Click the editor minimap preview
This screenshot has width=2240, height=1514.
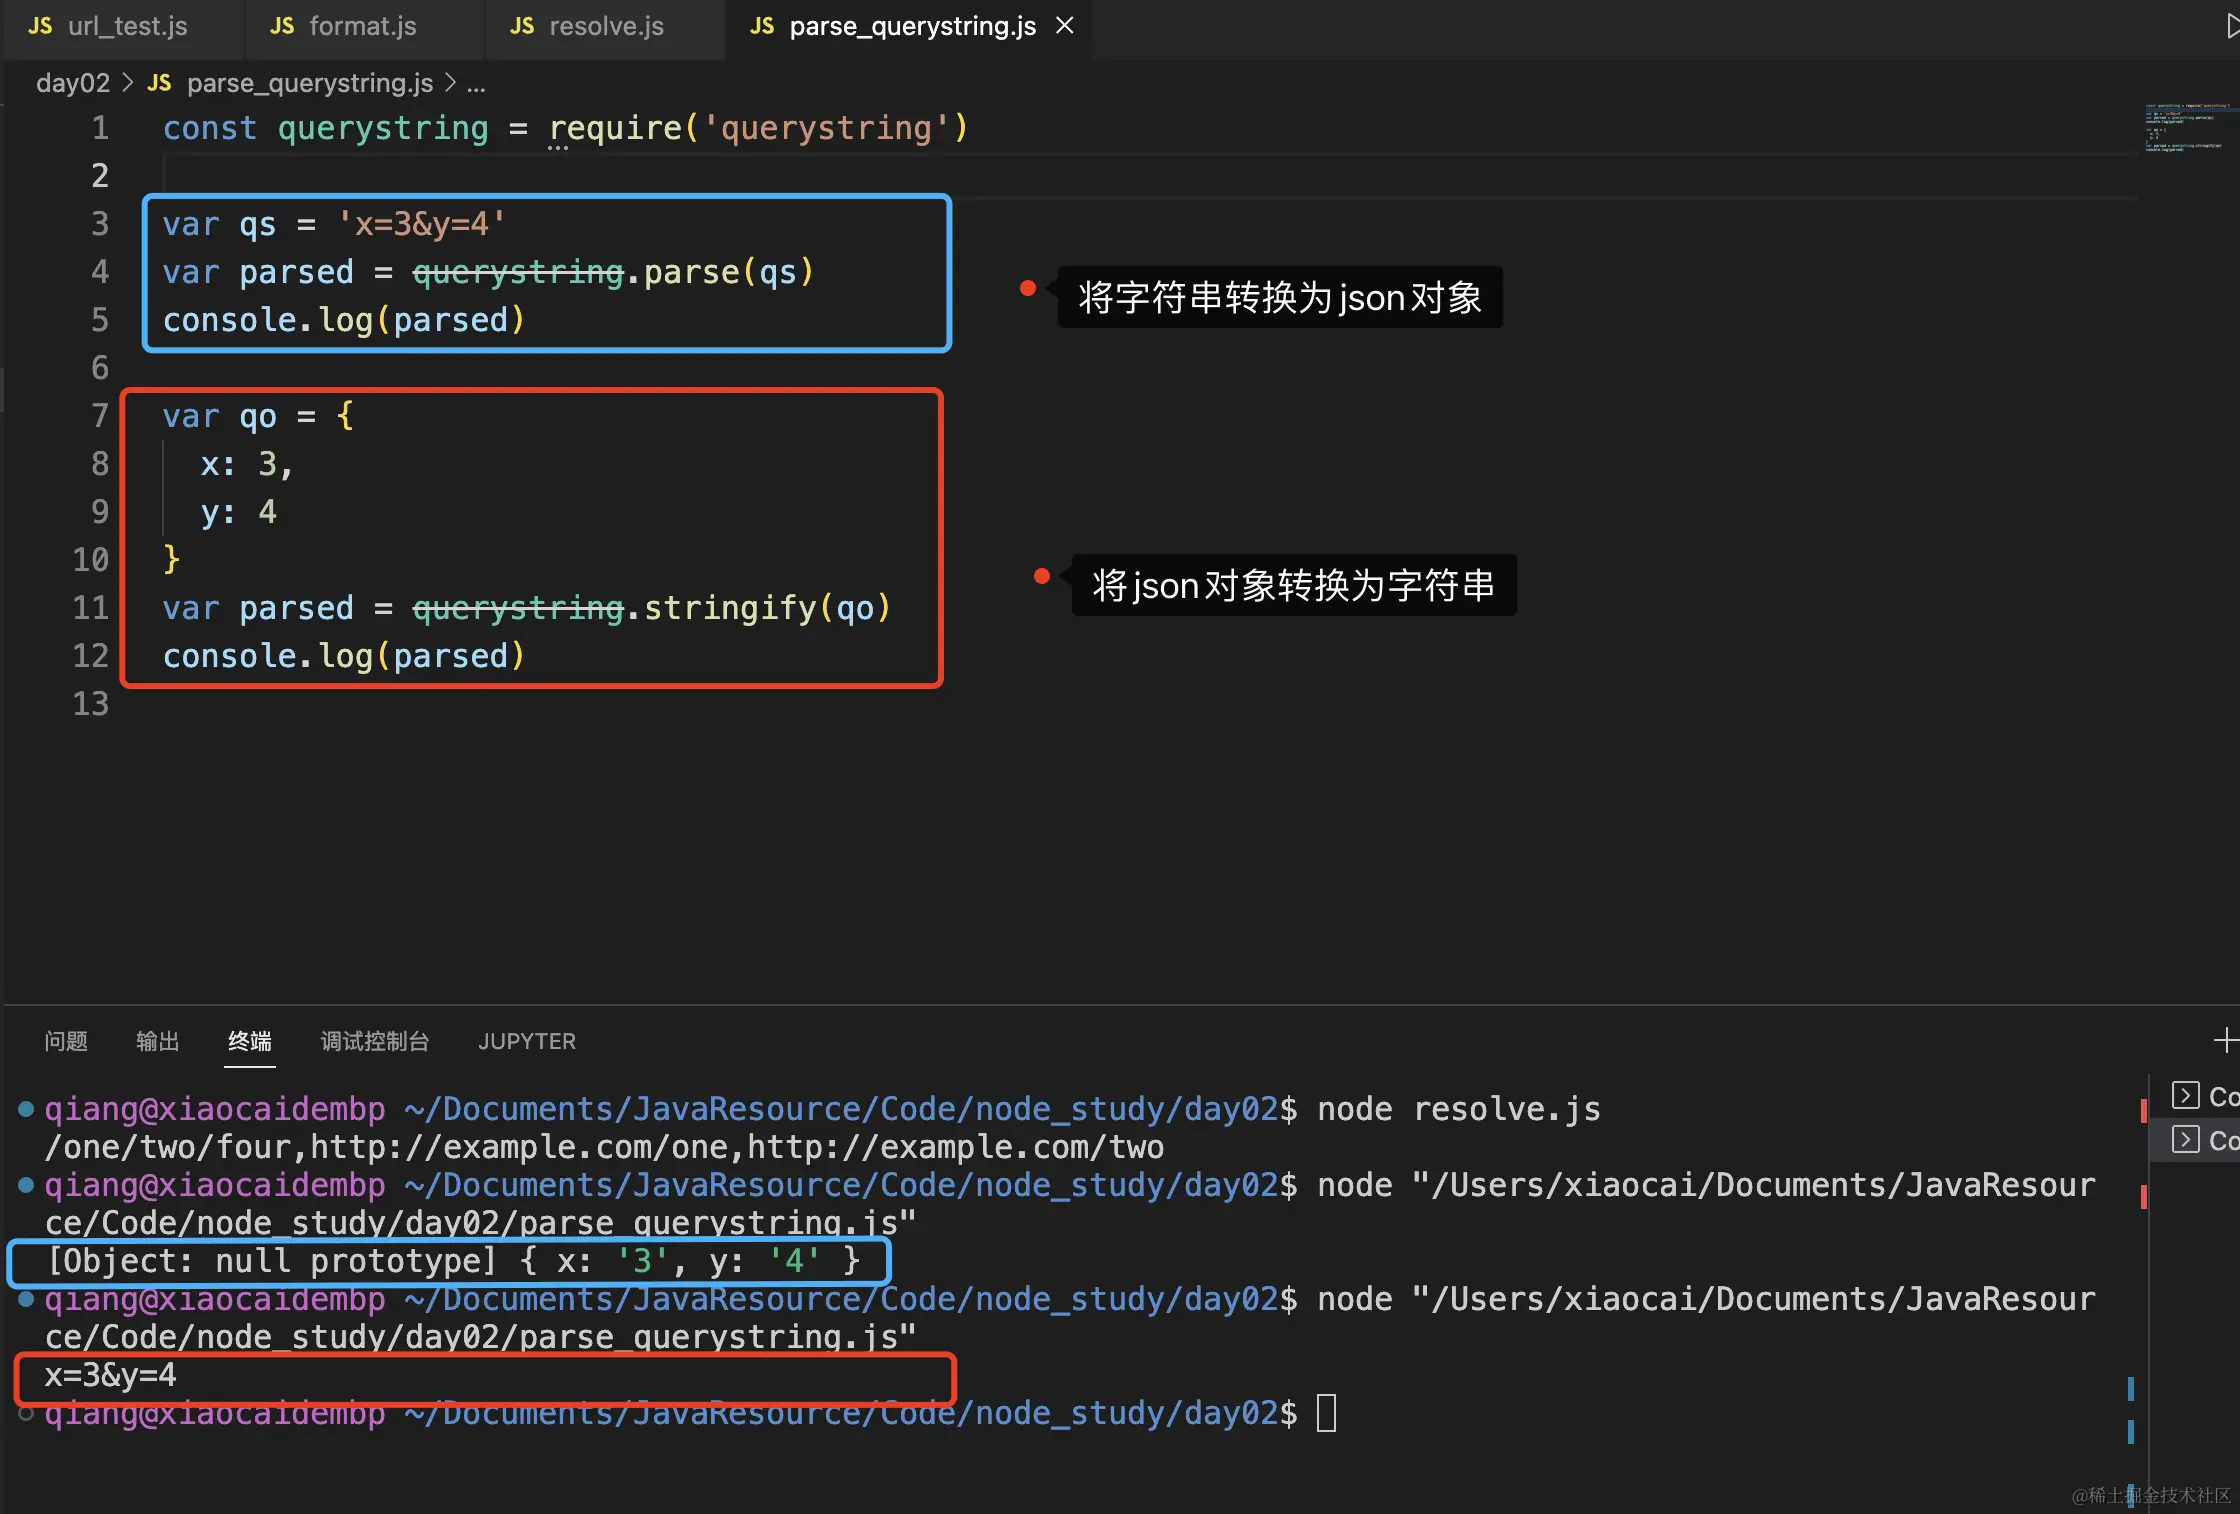coord(2185,127)
